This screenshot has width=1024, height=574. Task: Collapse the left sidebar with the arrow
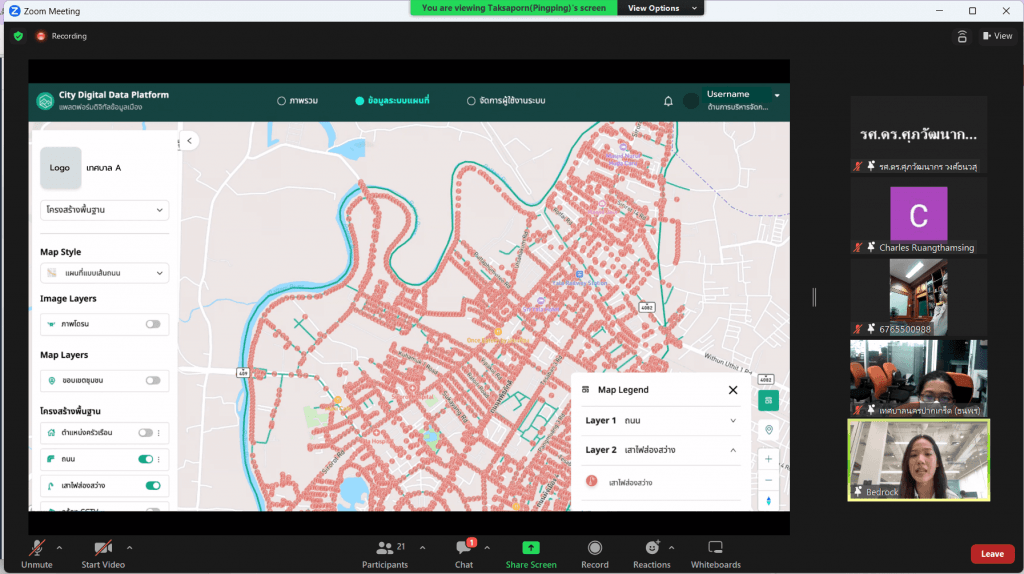(x=189, y=140)
